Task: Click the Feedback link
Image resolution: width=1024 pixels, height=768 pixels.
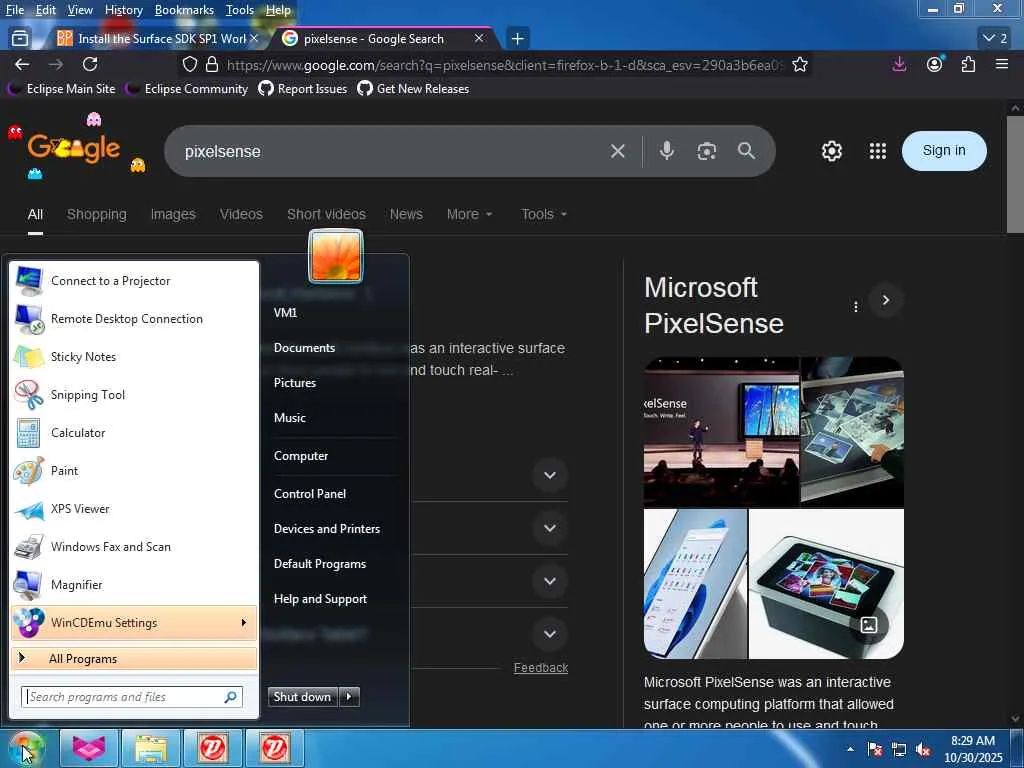Action: tap(541, 667)
